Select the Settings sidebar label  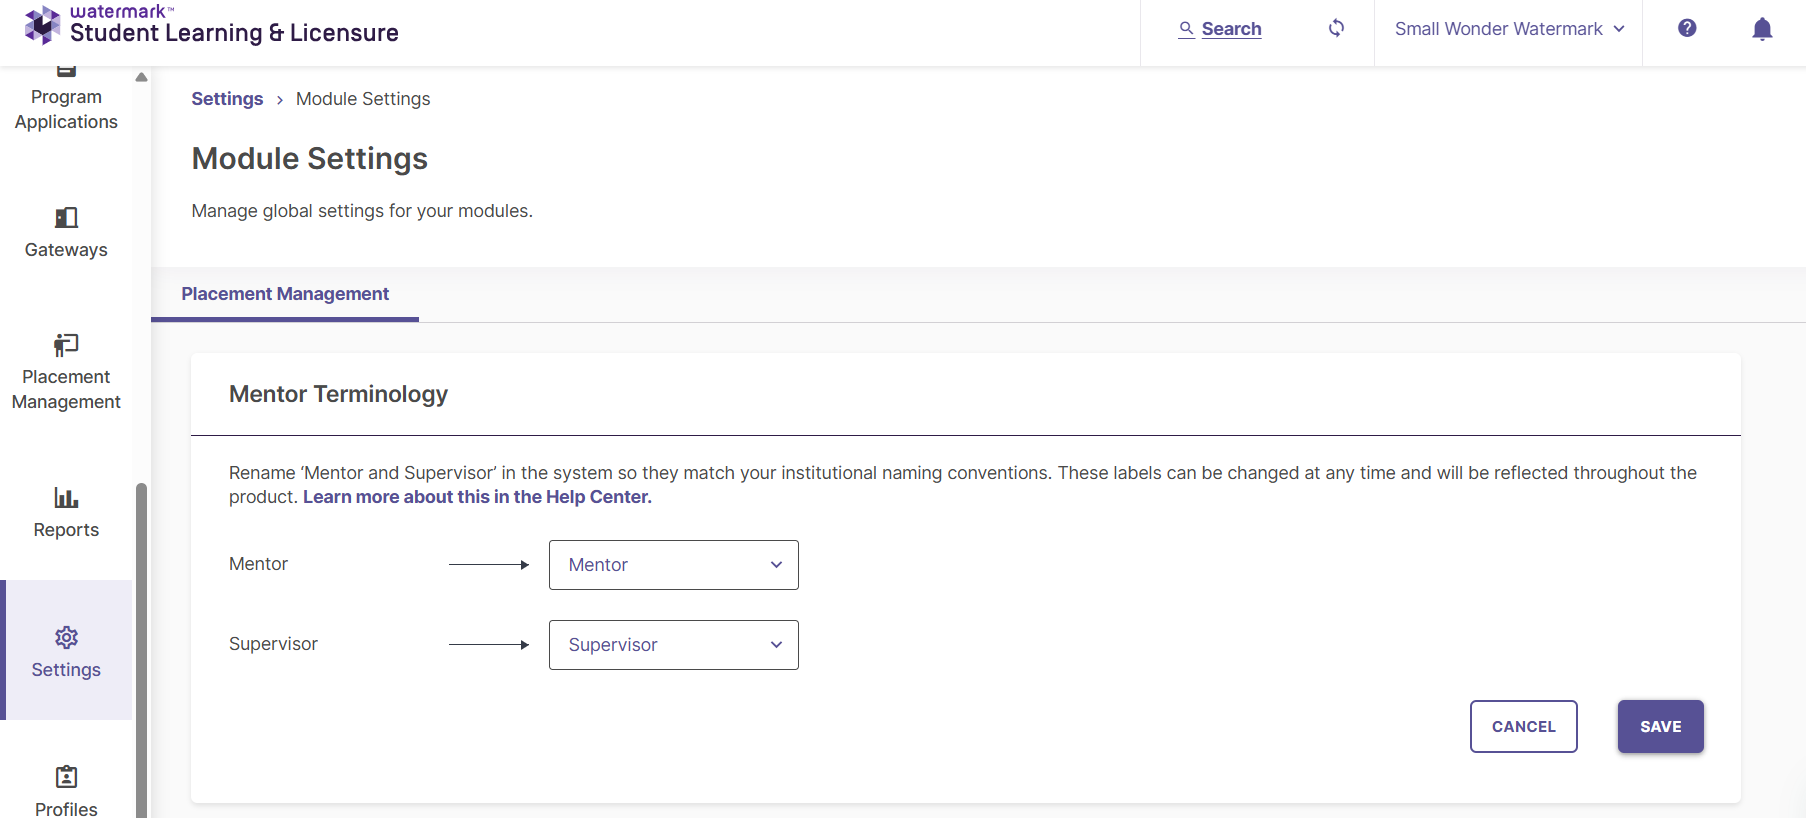(x=66, y=670)
